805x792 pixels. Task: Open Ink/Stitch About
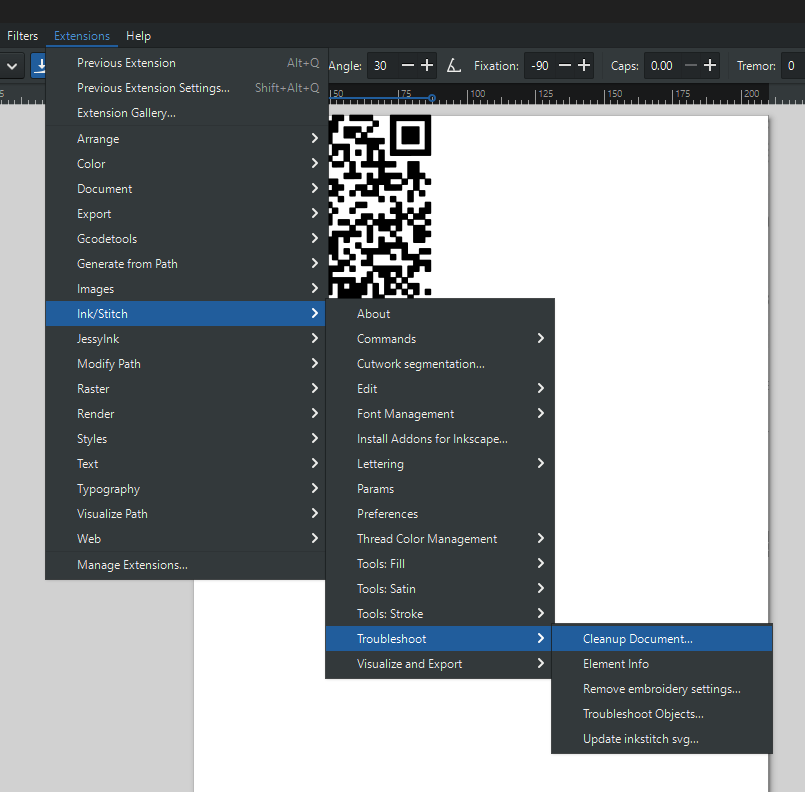440,314
